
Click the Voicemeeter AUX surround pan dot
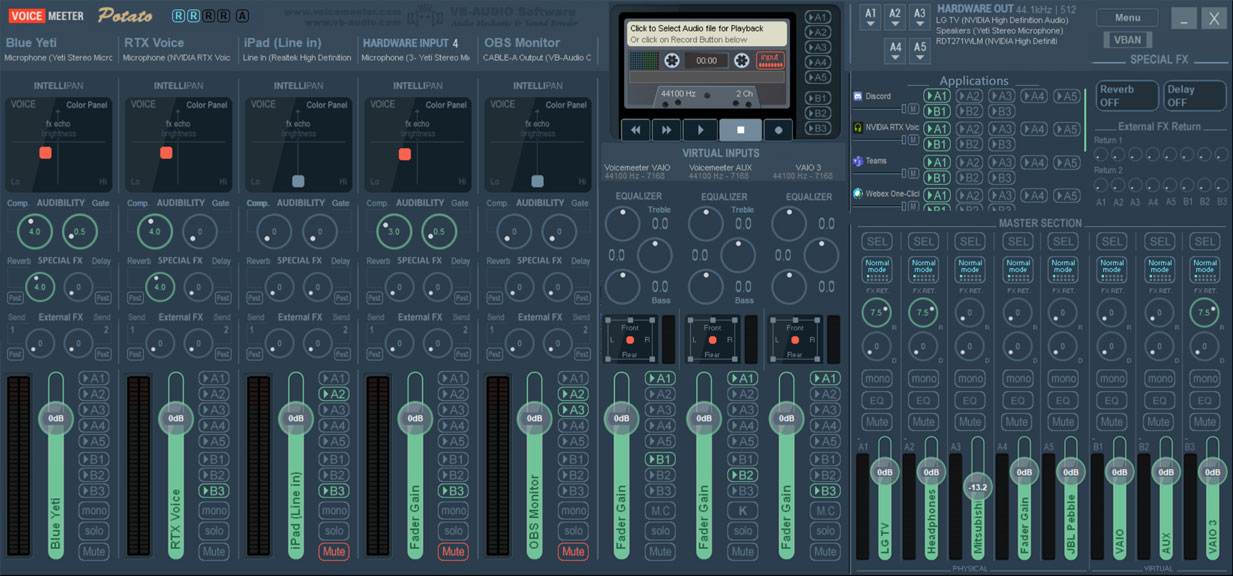coord(712,340)
